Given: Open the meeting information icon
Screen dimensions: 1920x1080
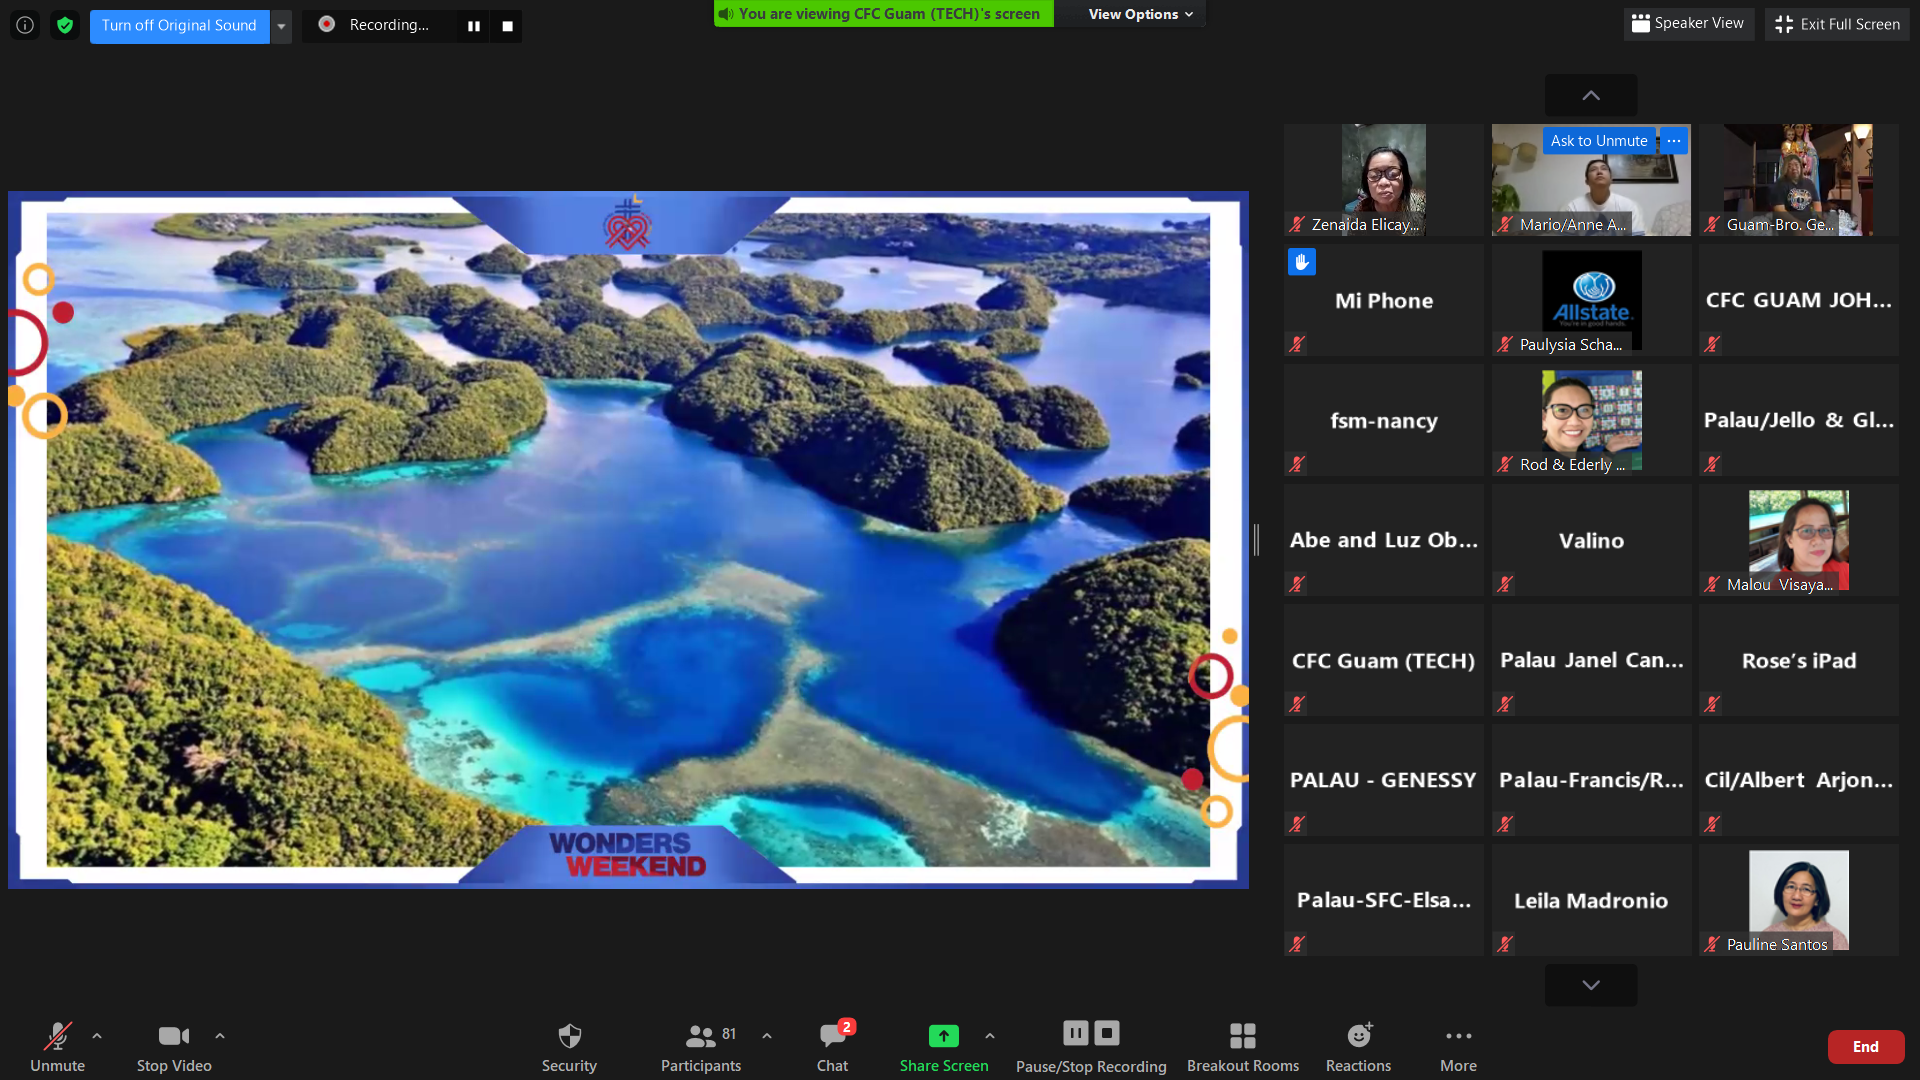Looking at the screenshot, I should click(25, 25).
